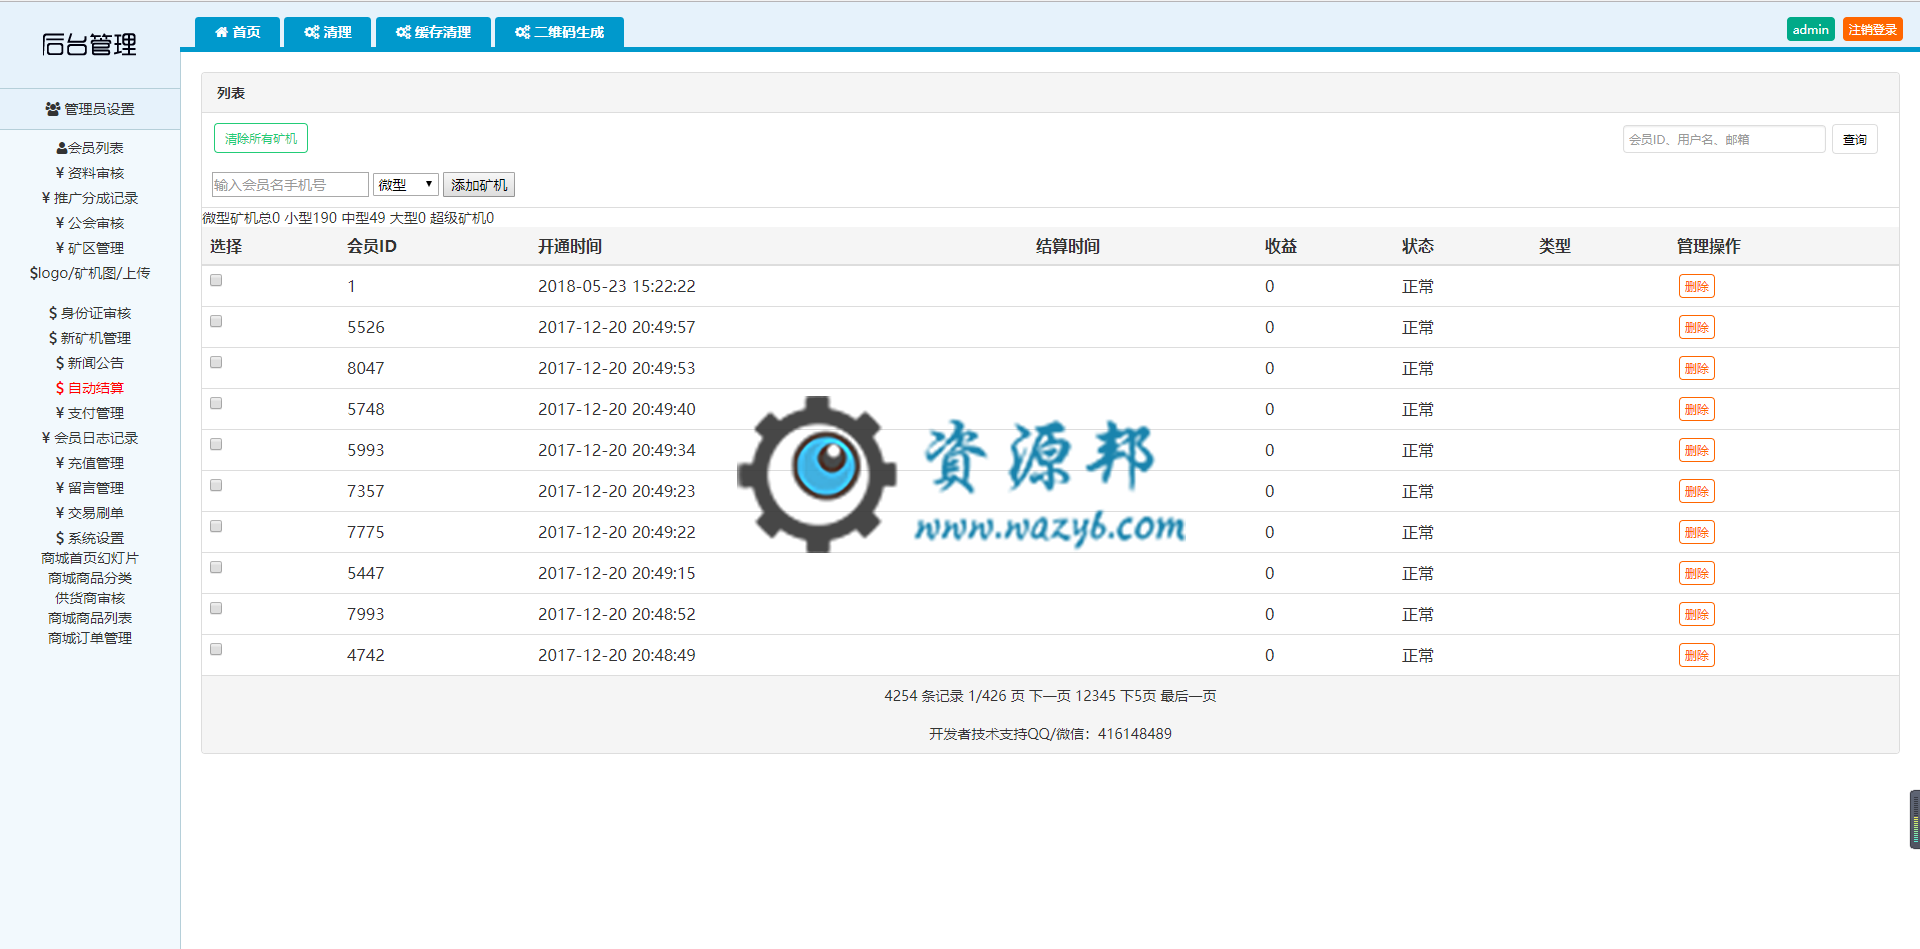Check the box for member 7357
This screenshot has height=949, width=1920.
tap(216, 485)
